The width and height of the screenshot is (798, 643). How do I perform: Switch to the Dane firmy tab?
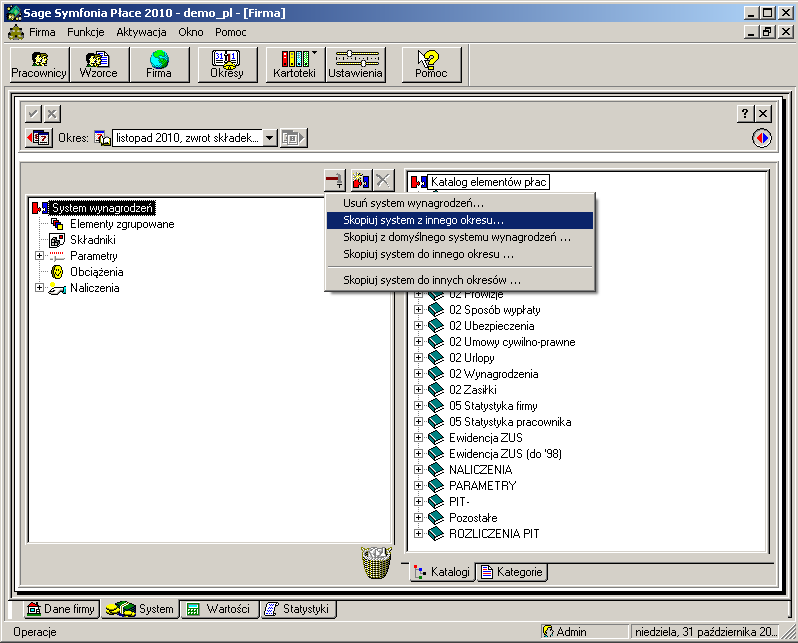tap(61, 609)
